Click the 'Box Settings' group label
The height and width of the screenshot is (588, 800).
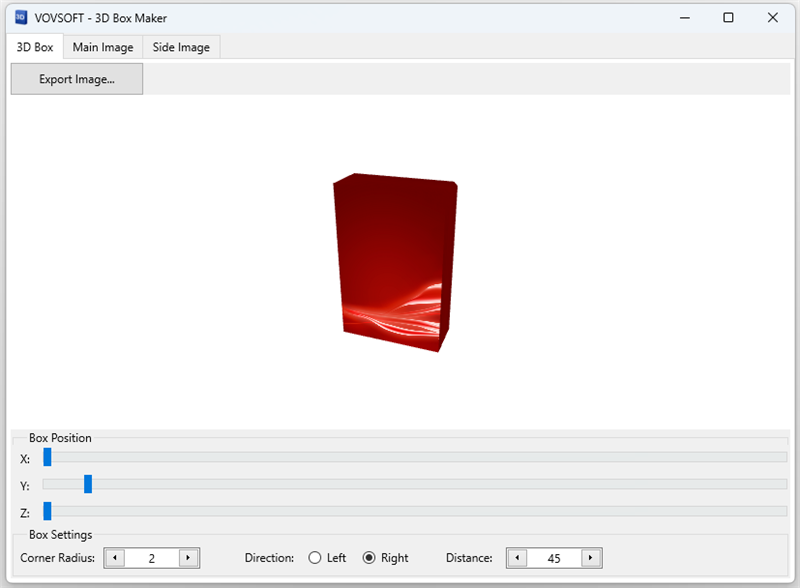[x=61, y=534]
